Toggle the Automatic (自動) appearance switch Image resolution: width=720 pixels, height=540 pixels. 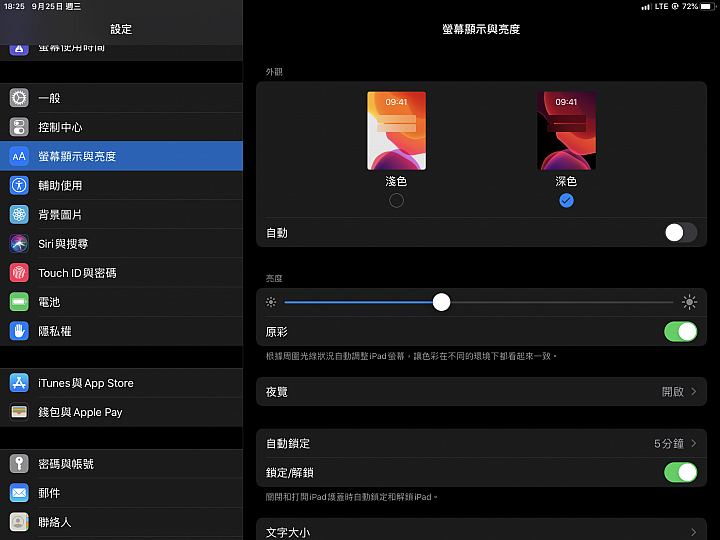pos(681,233)
